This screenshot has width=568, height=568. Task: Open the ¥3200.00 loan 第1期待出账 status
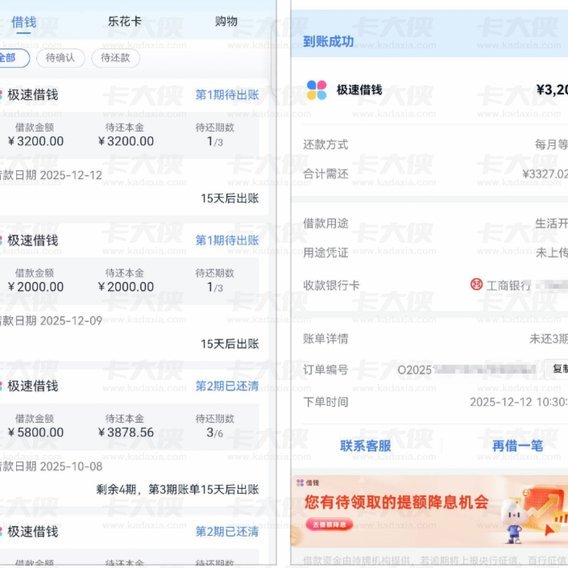(227, 95)
